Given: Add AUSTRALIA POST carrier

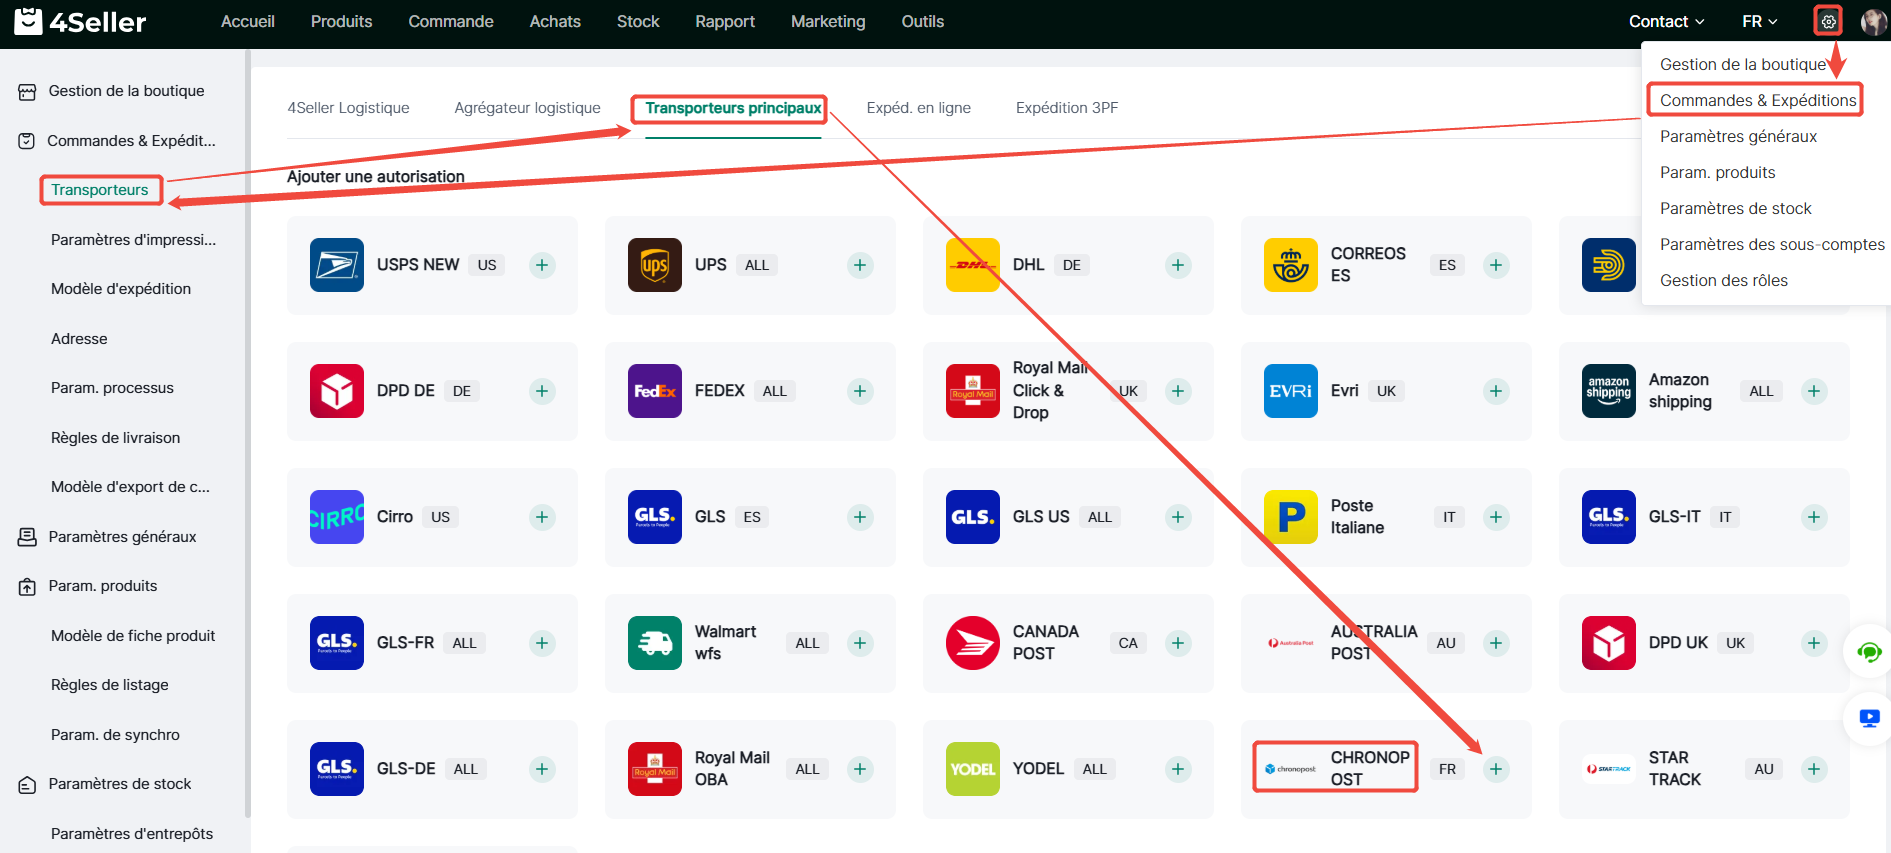Looking at the screenshot, I should 1496,643.
